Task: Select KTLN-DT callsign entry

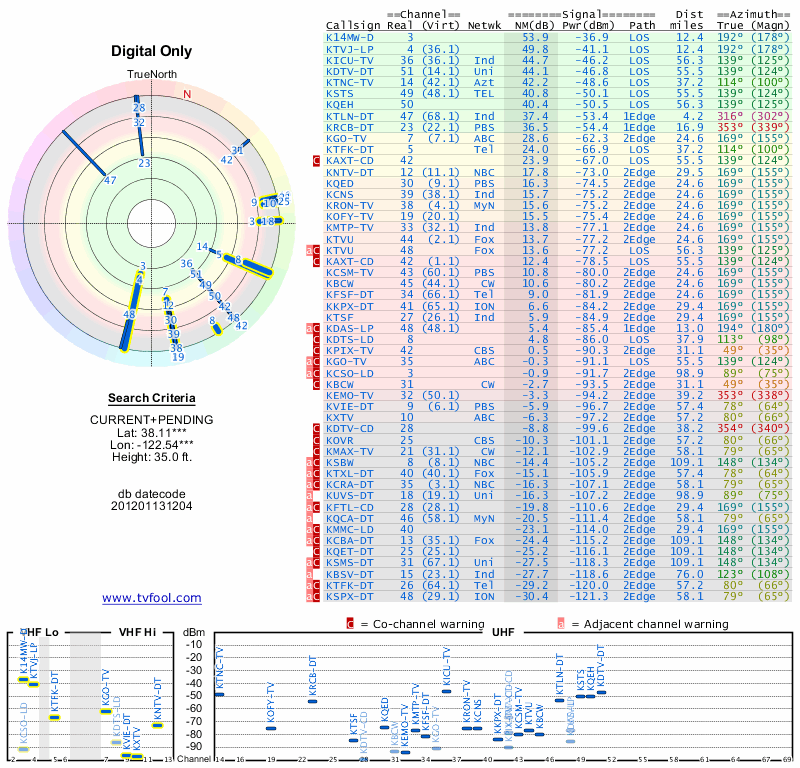Action: coord(350,117)
